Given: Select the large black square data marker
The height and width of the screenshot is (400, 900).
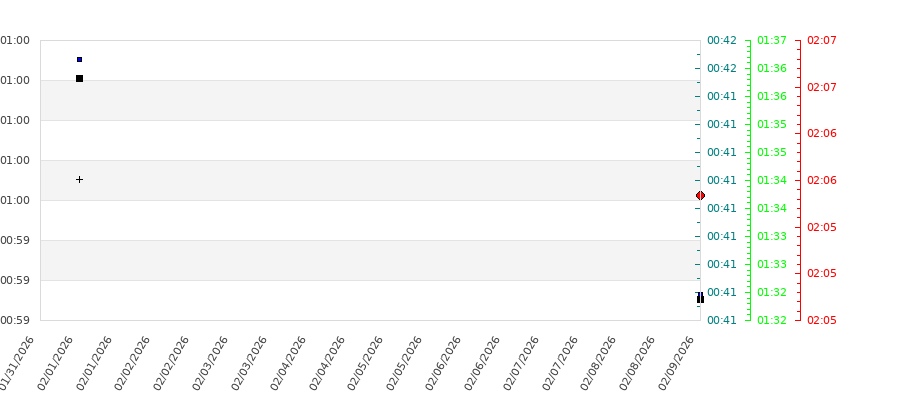Looking at the screenshot, I should (x=79, y=78).
